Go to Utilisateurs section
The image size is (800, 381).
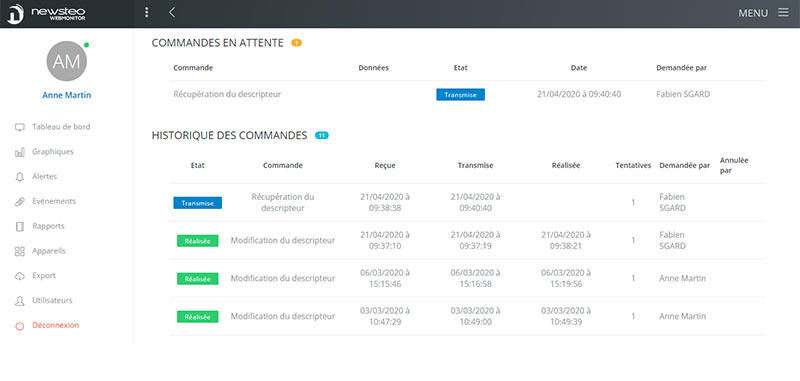coord(52,300)
